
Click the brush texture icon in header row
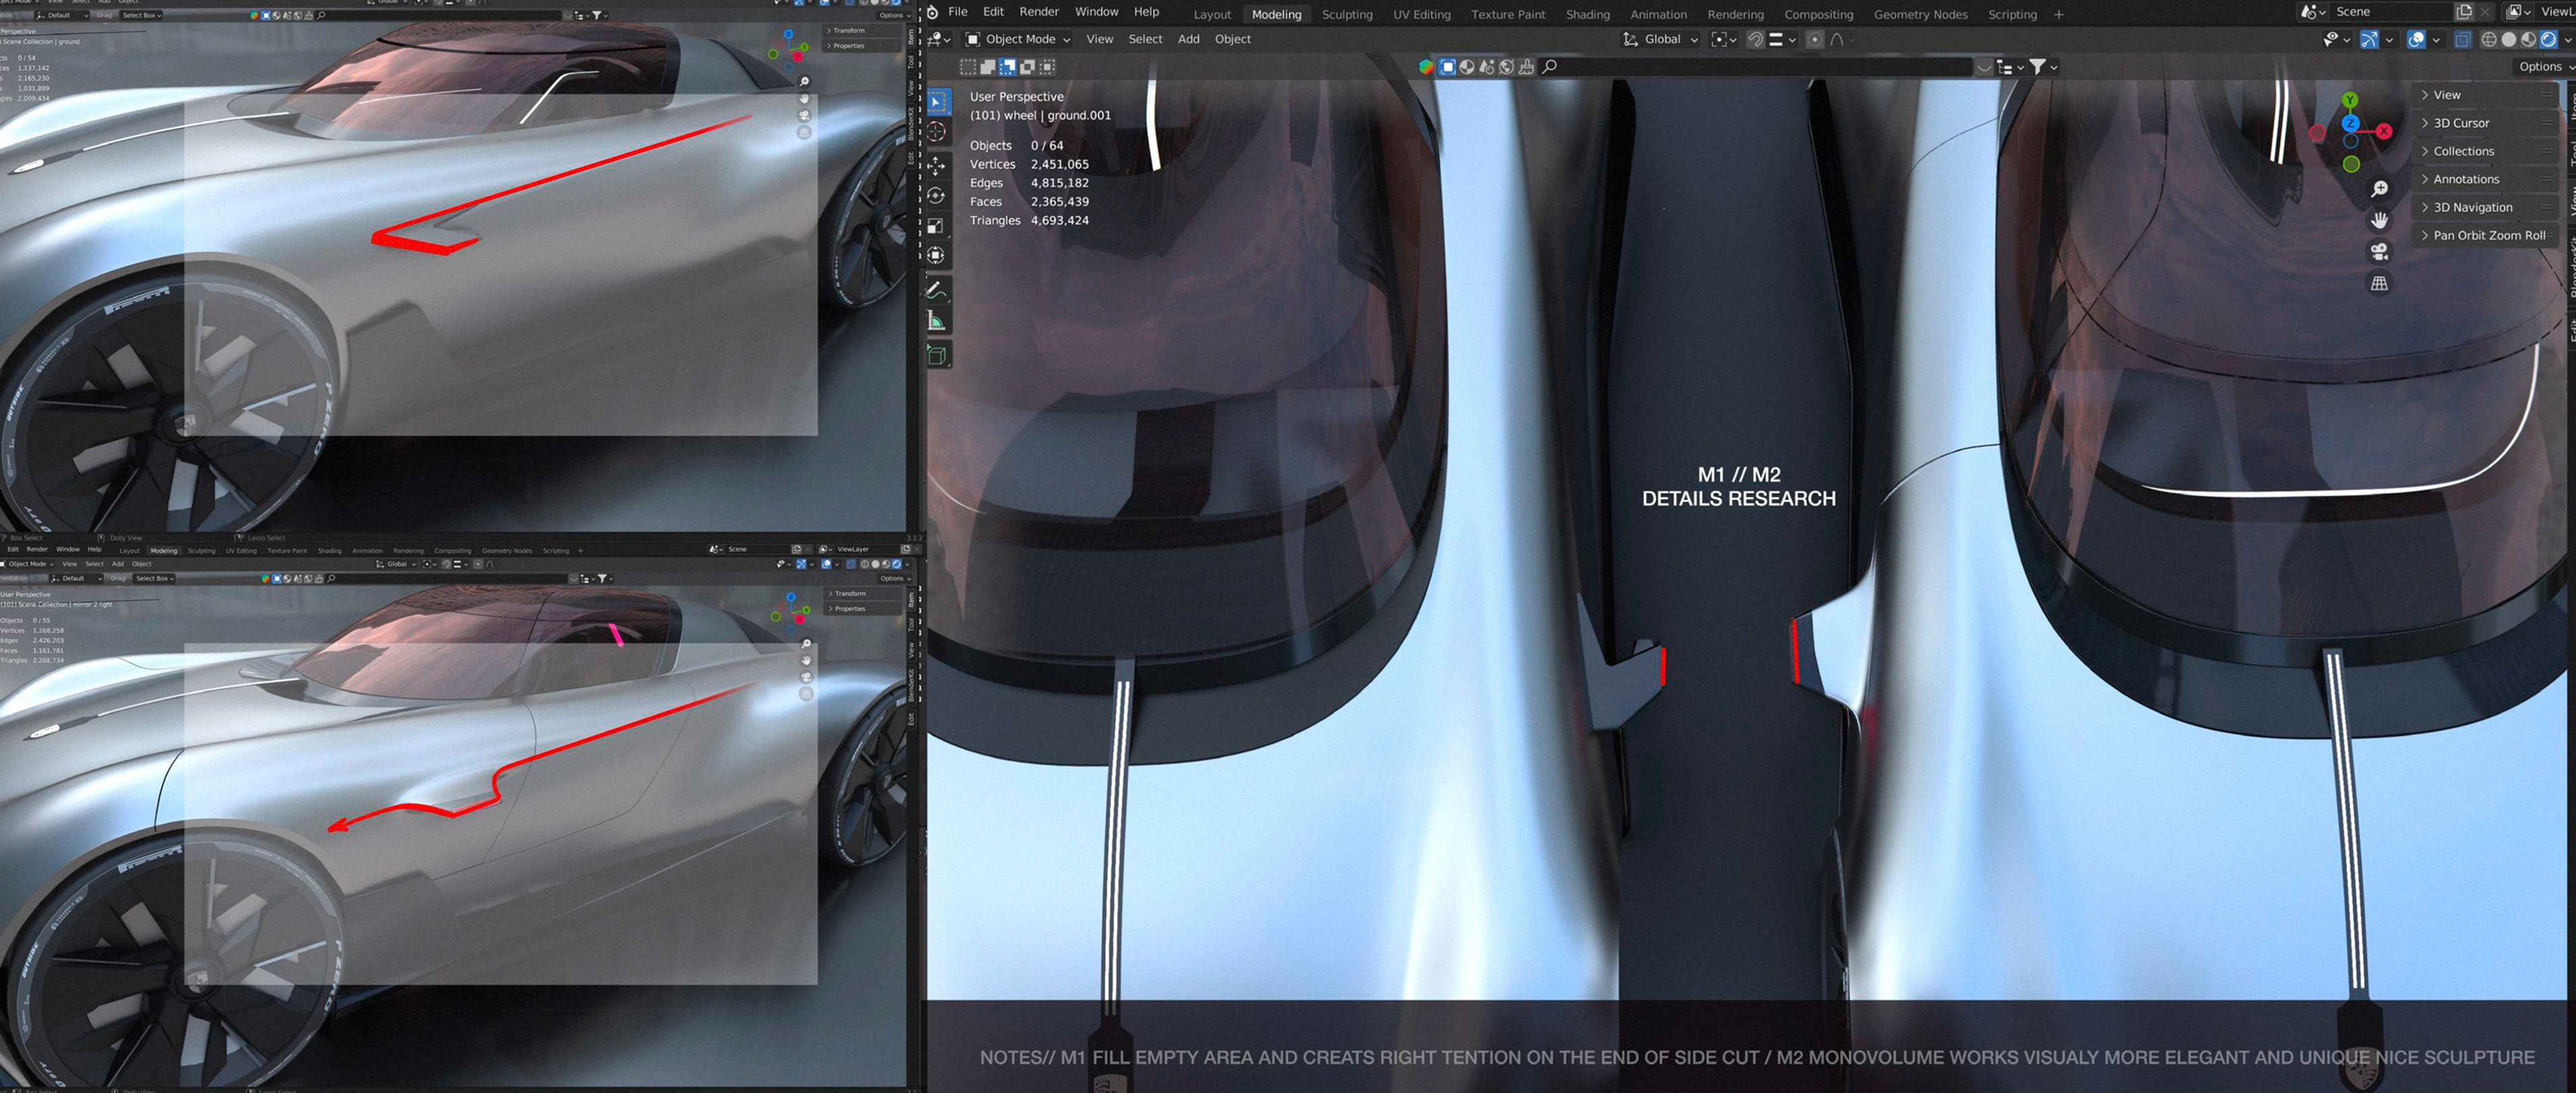(x=1527, y=67)
